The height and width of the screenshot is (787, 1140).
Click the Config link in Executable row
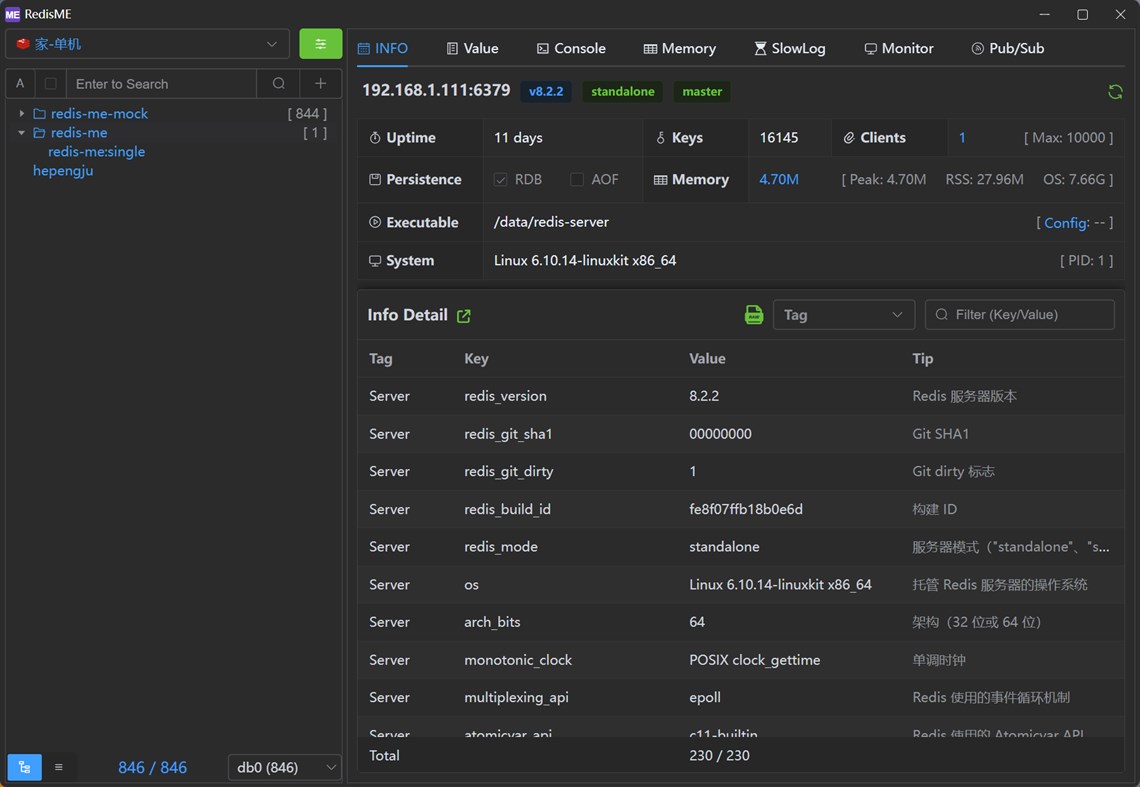coord(1066,223)
